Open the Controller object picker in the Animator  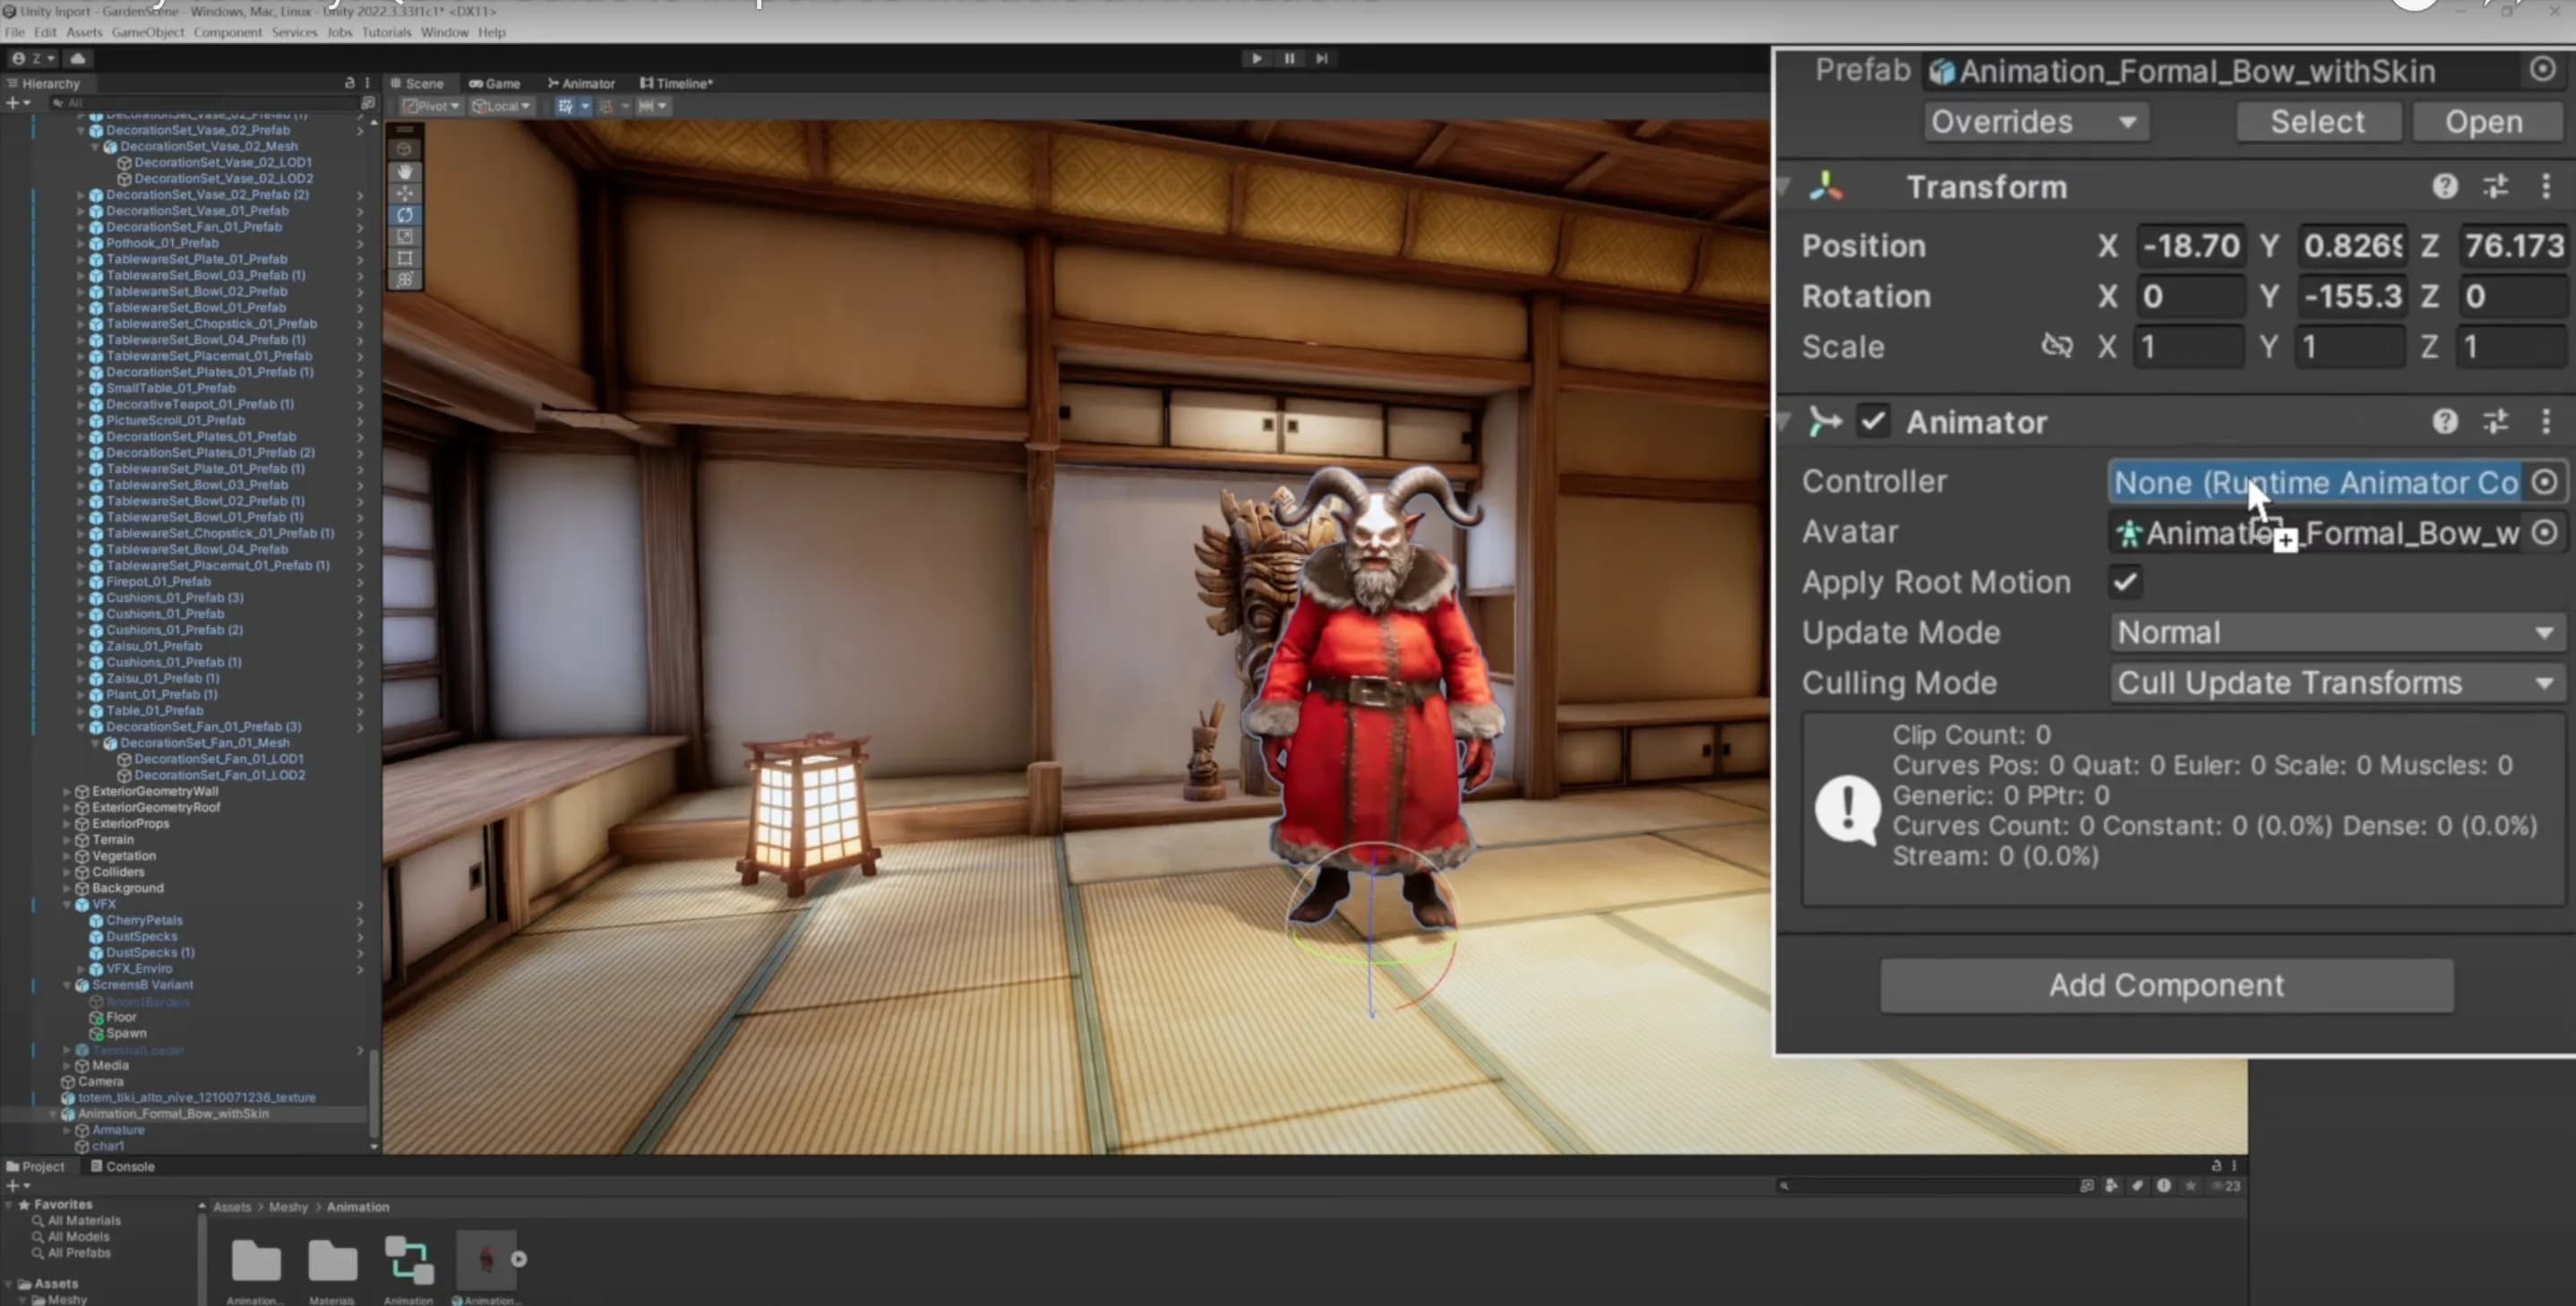click(x=2544, y=483)
